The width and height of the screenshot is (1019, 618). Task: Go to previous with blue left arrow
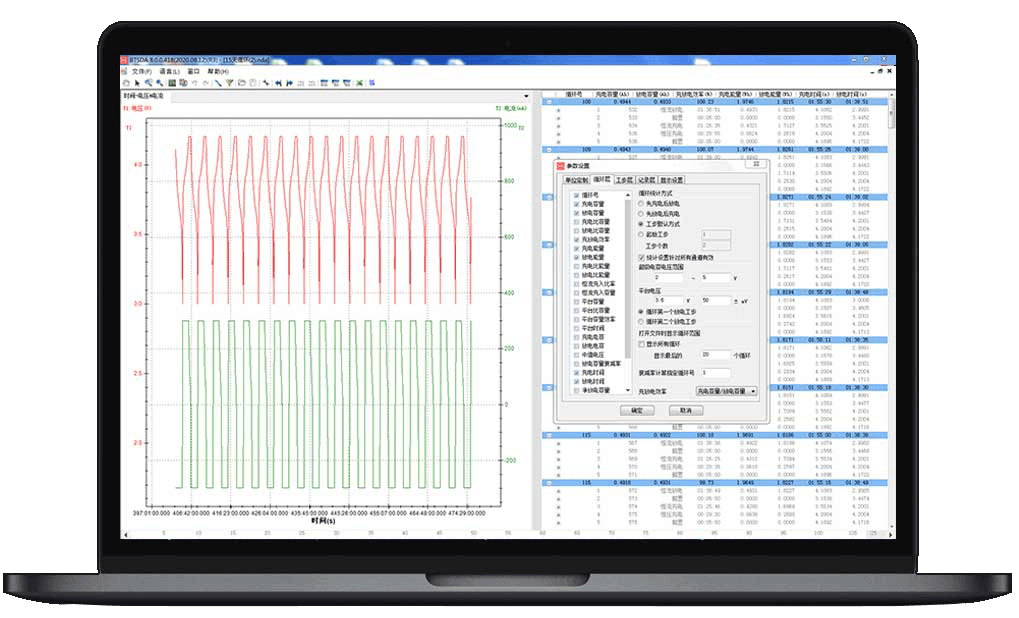click(x=278, y=83)
